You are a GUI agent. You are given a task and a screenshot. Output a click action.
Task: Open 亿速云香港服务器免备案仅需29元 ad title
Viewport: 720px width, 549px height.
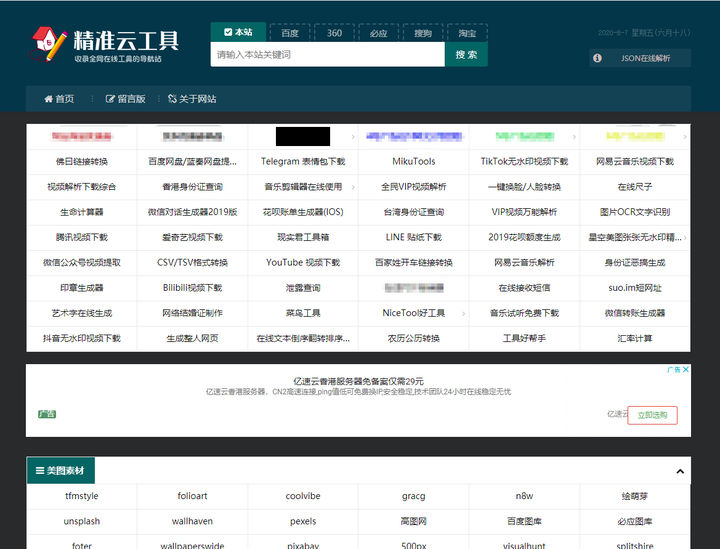tap(358, 381)
